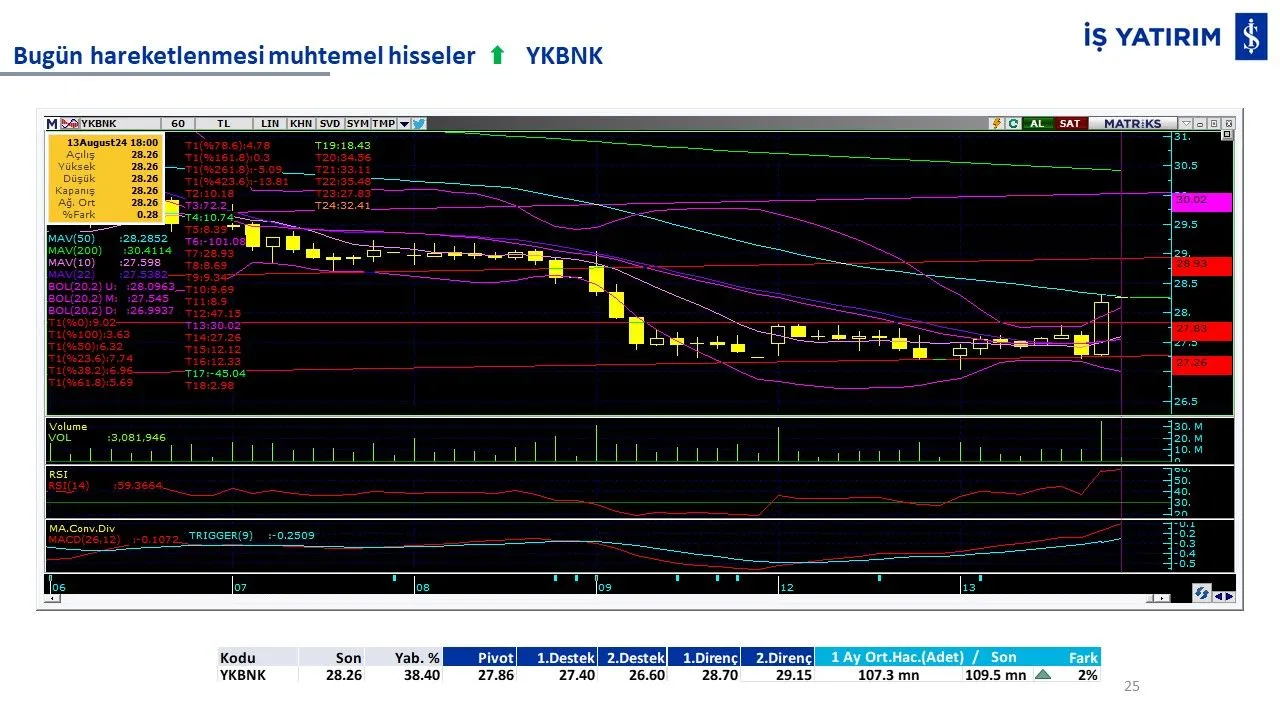Click the blue left-right arrows icon
The height and width of the screenshot is (720, 1280).
(x=1224, y=596)
